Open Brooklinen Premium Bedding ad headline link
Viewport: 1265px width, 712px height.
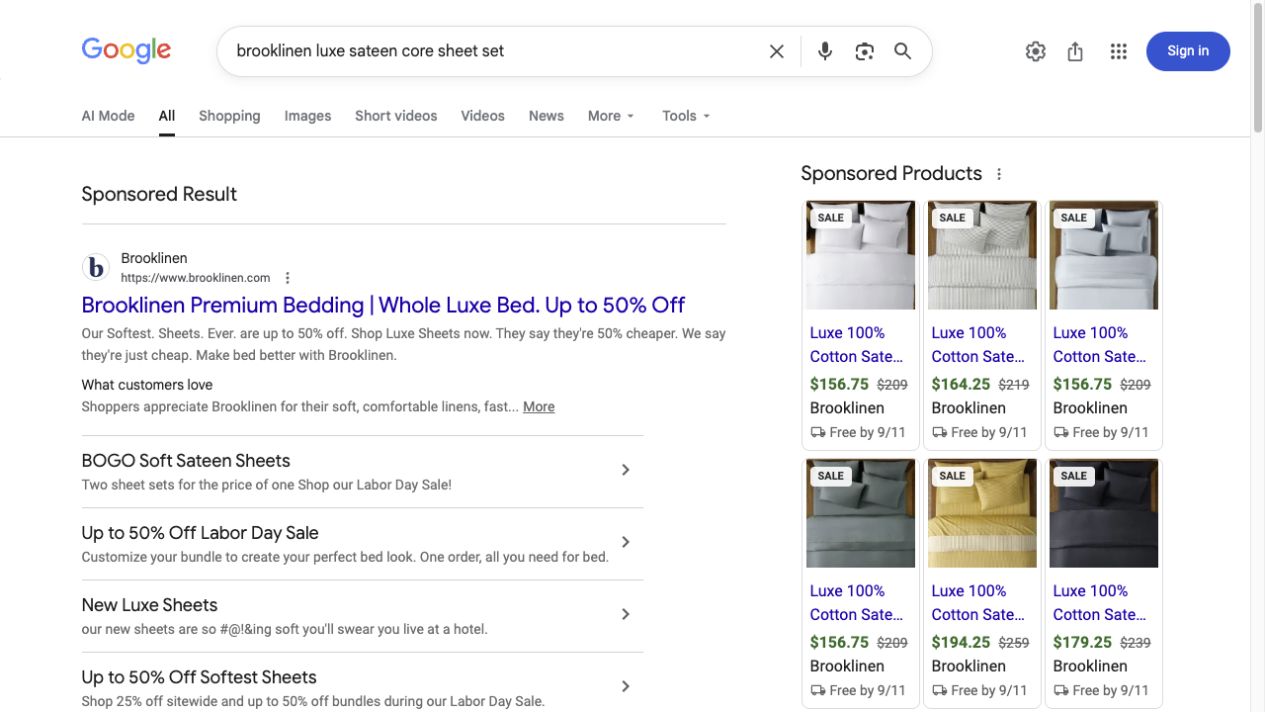click(383, 305)
